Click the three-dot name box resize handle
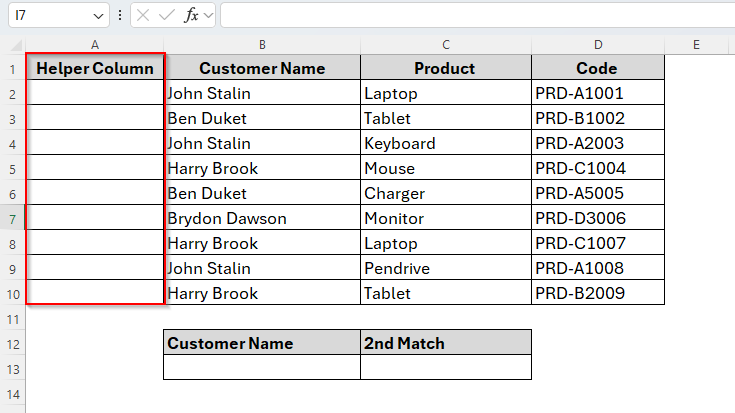The height and width of the screenshot is (413, 735). point(120,15)
